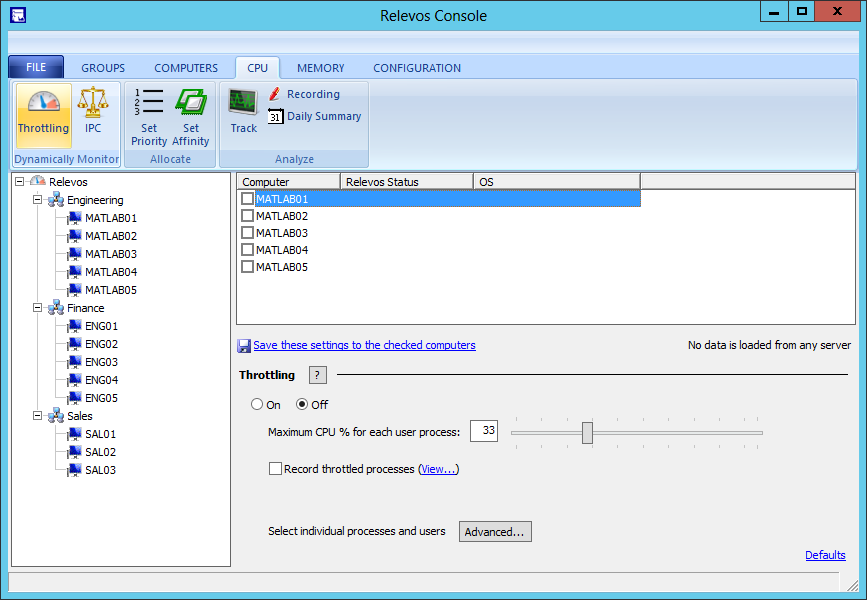Check the MATLAB04 checkbox in list

(248, 250)
